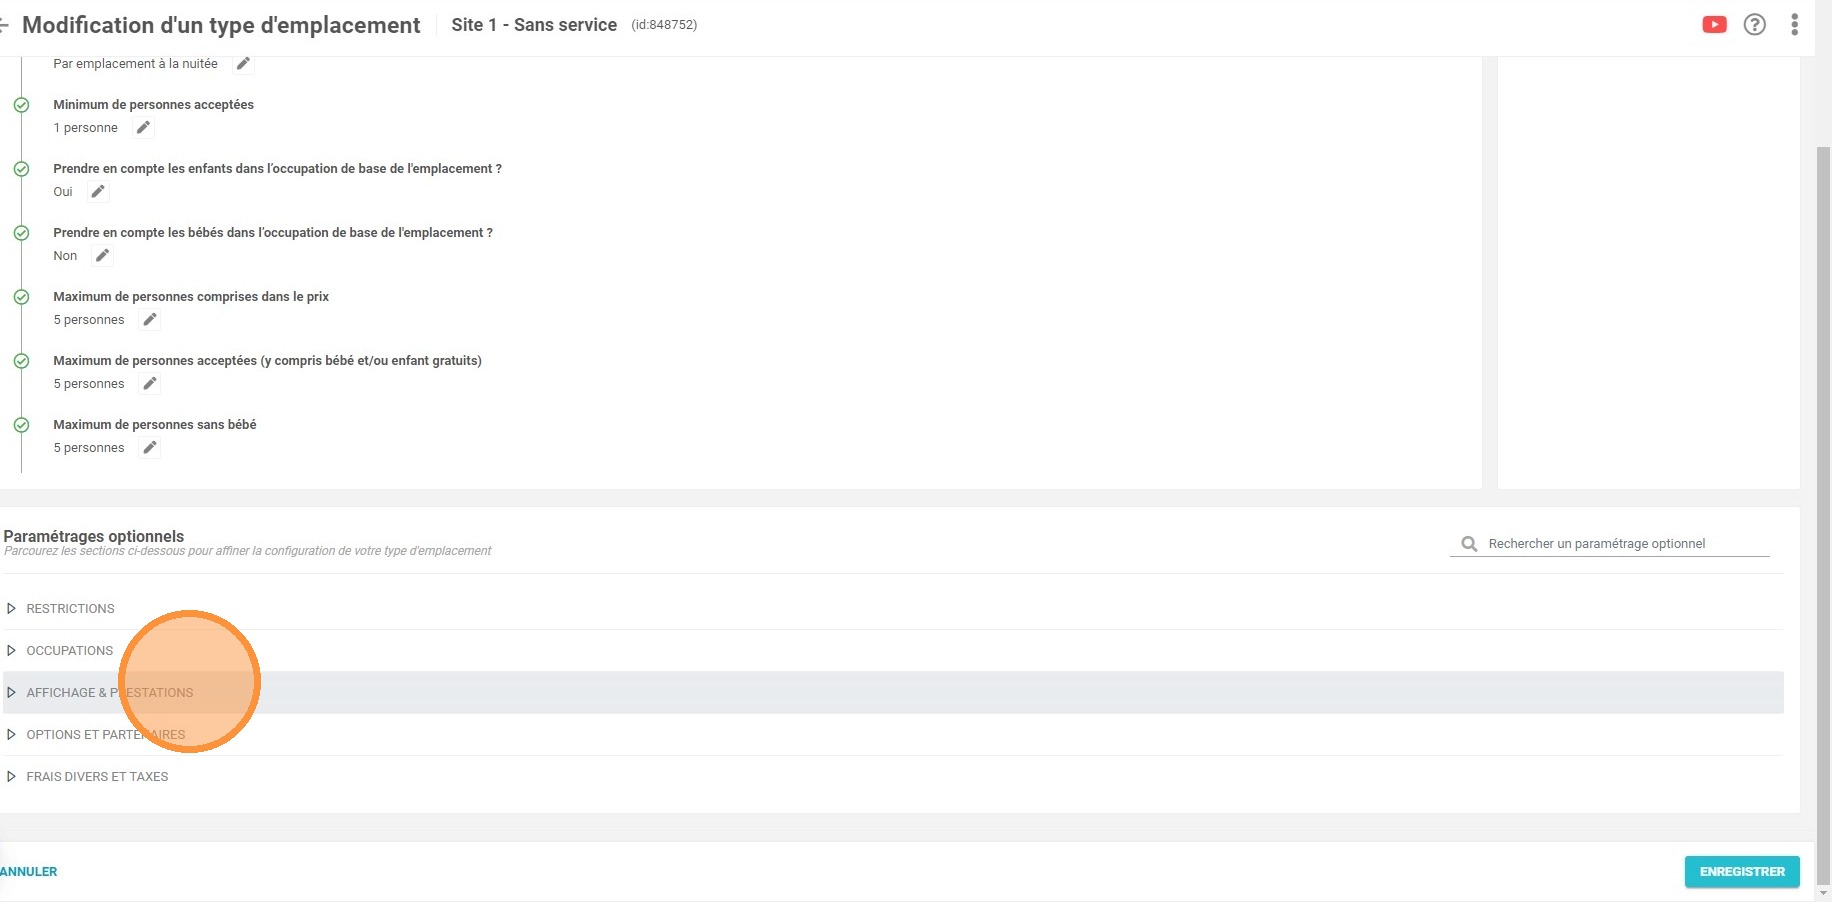Edit maximum persons included in price
The image size is (1832, 902).
150,319
